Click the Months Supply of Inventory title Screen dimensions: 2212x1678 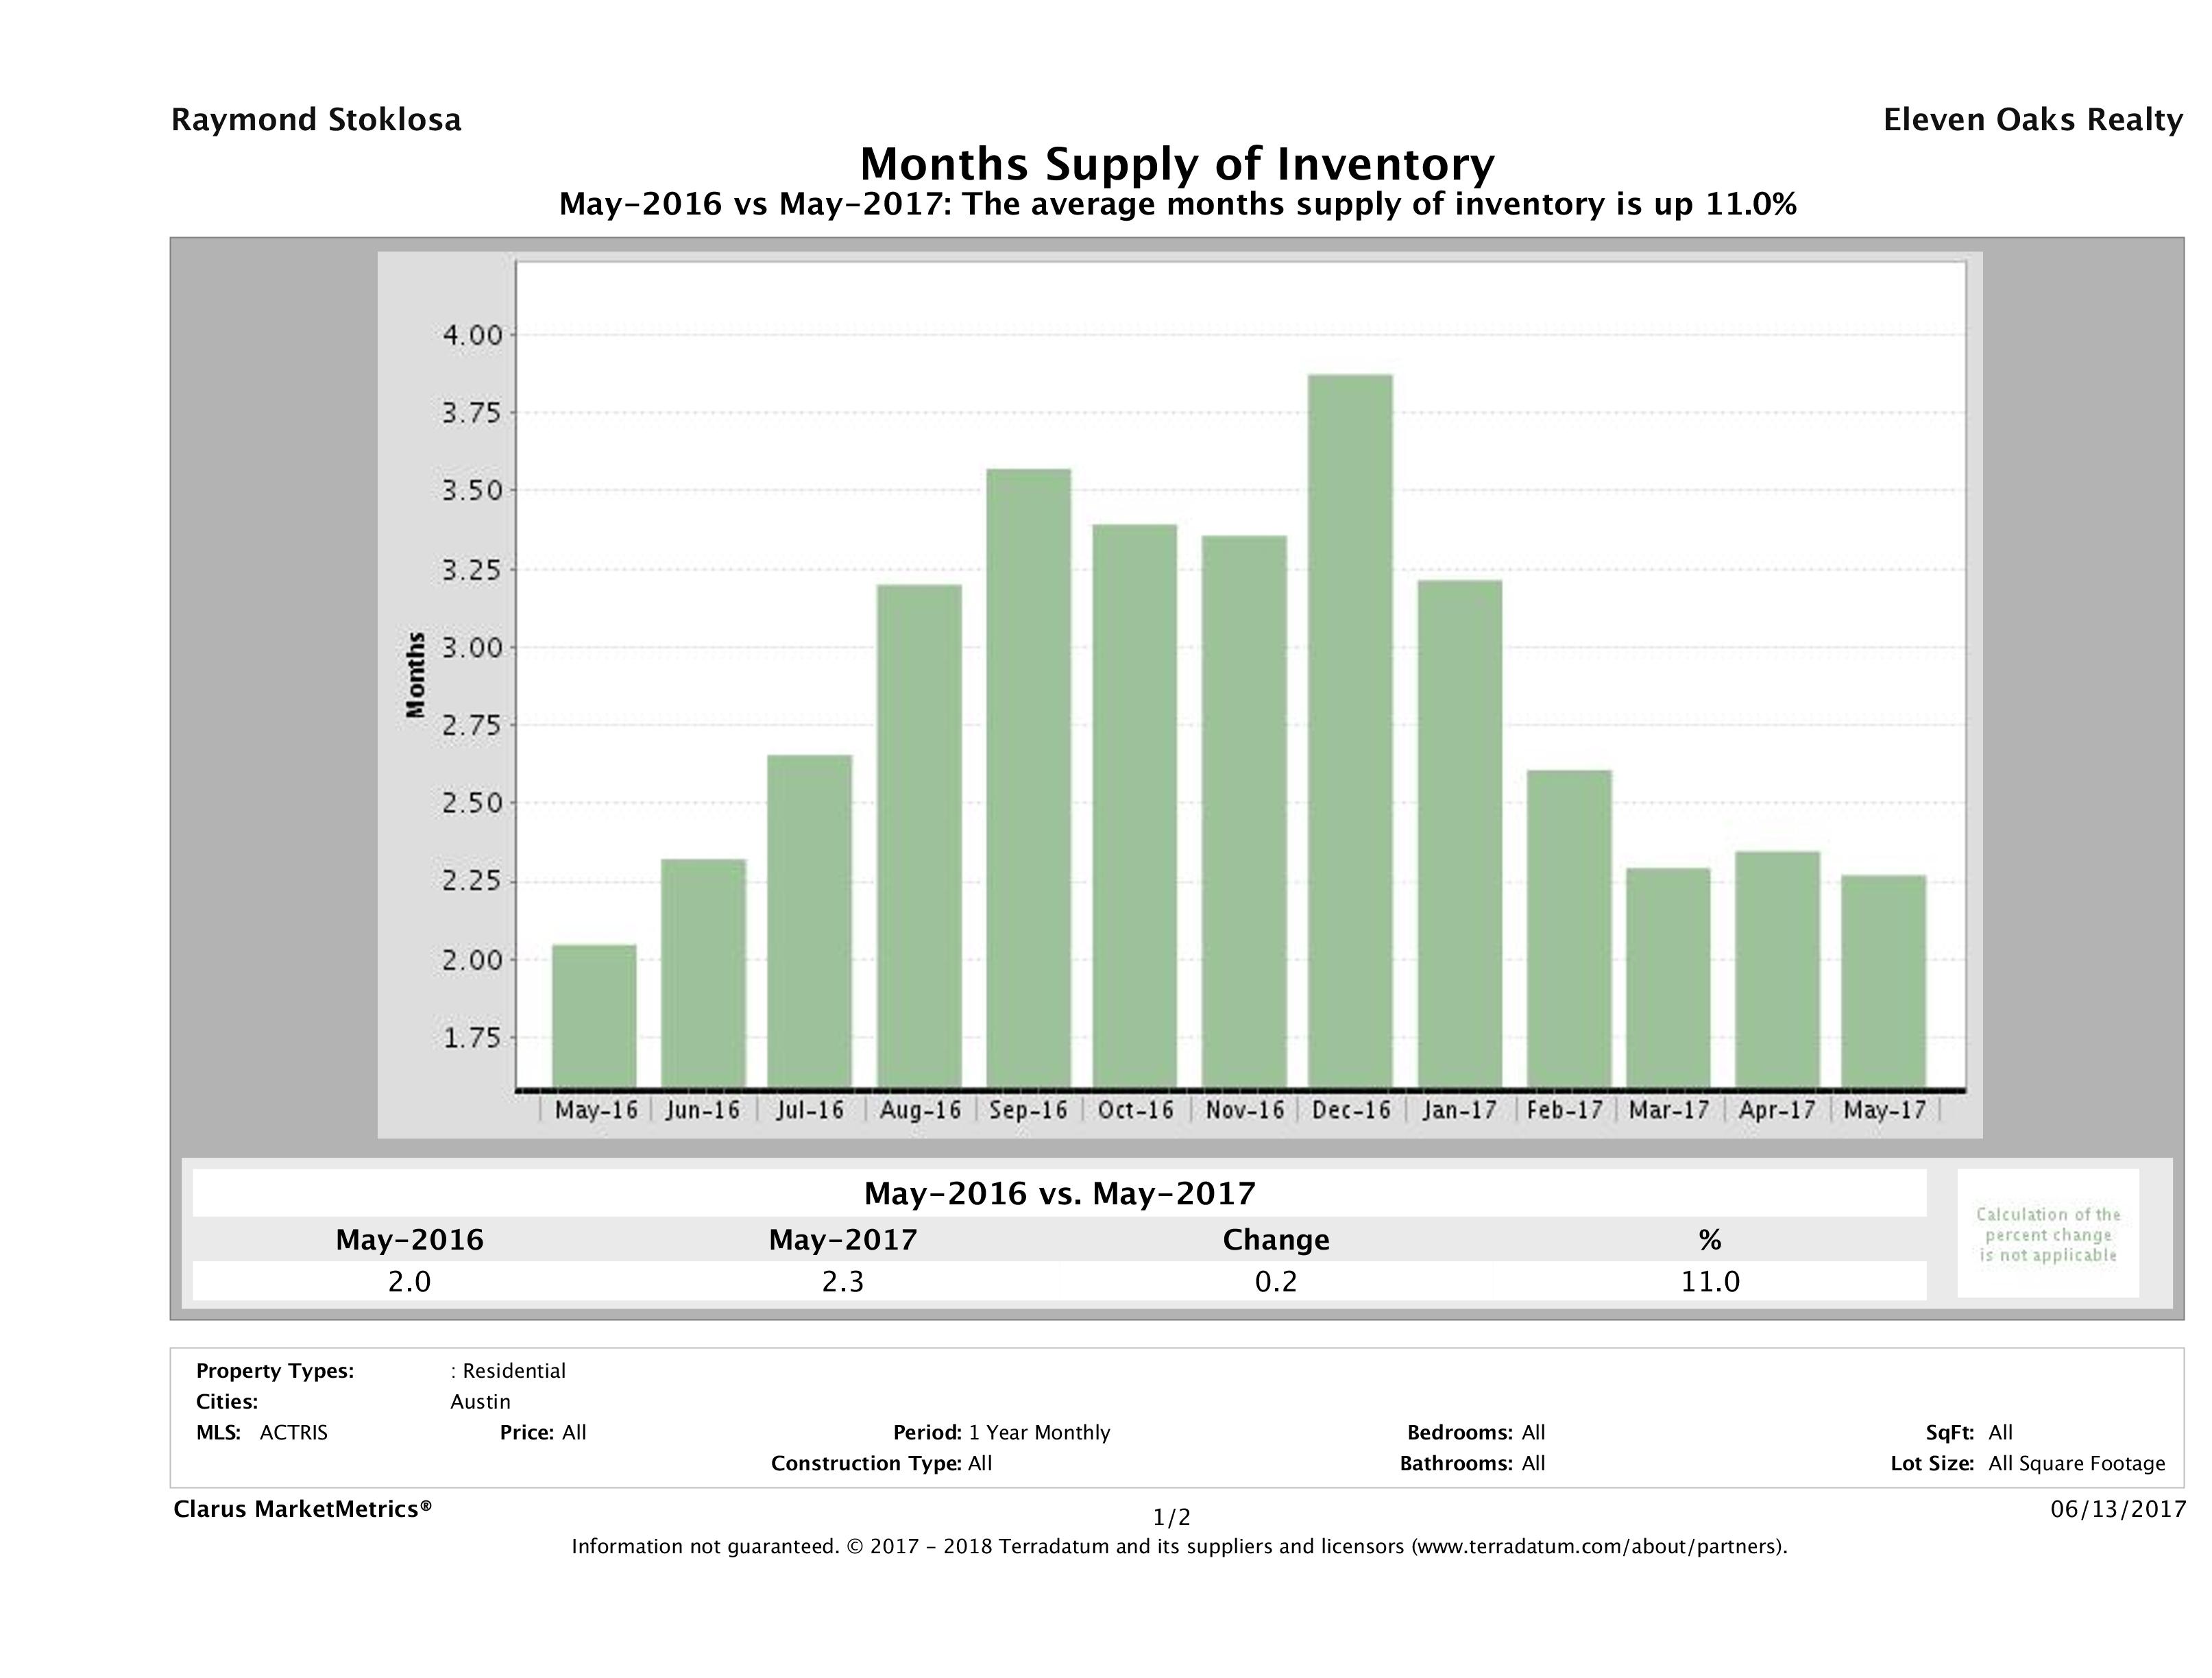(x=1177, y=164)
